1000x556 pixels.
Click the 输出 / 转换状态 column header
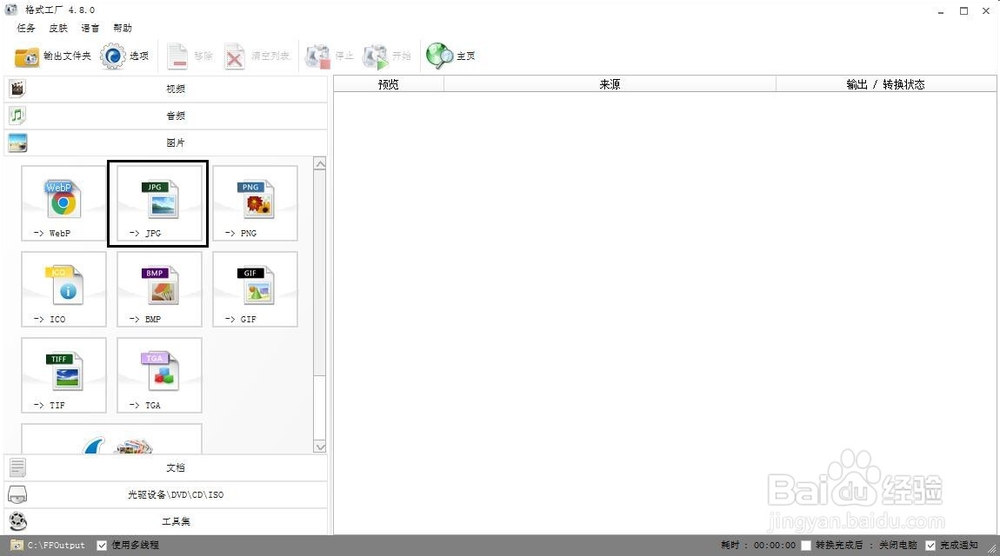tap(886, 84)
